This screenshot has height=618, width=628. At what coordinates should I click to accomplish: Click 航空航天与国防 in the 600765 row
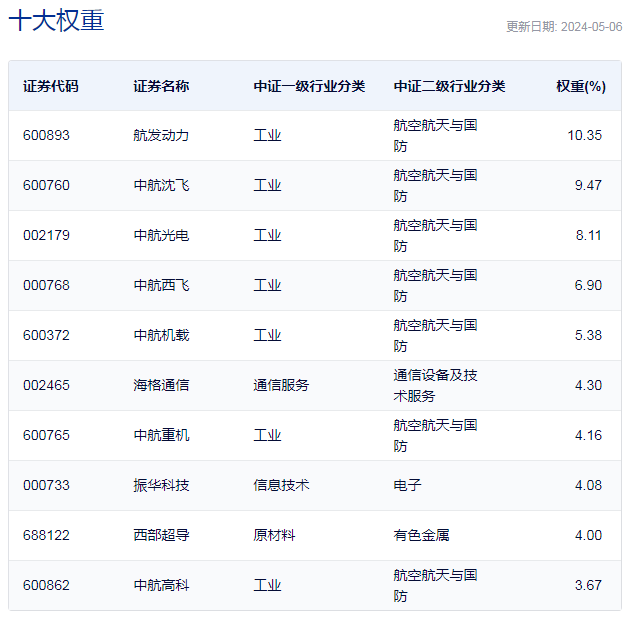coord(435,436)
